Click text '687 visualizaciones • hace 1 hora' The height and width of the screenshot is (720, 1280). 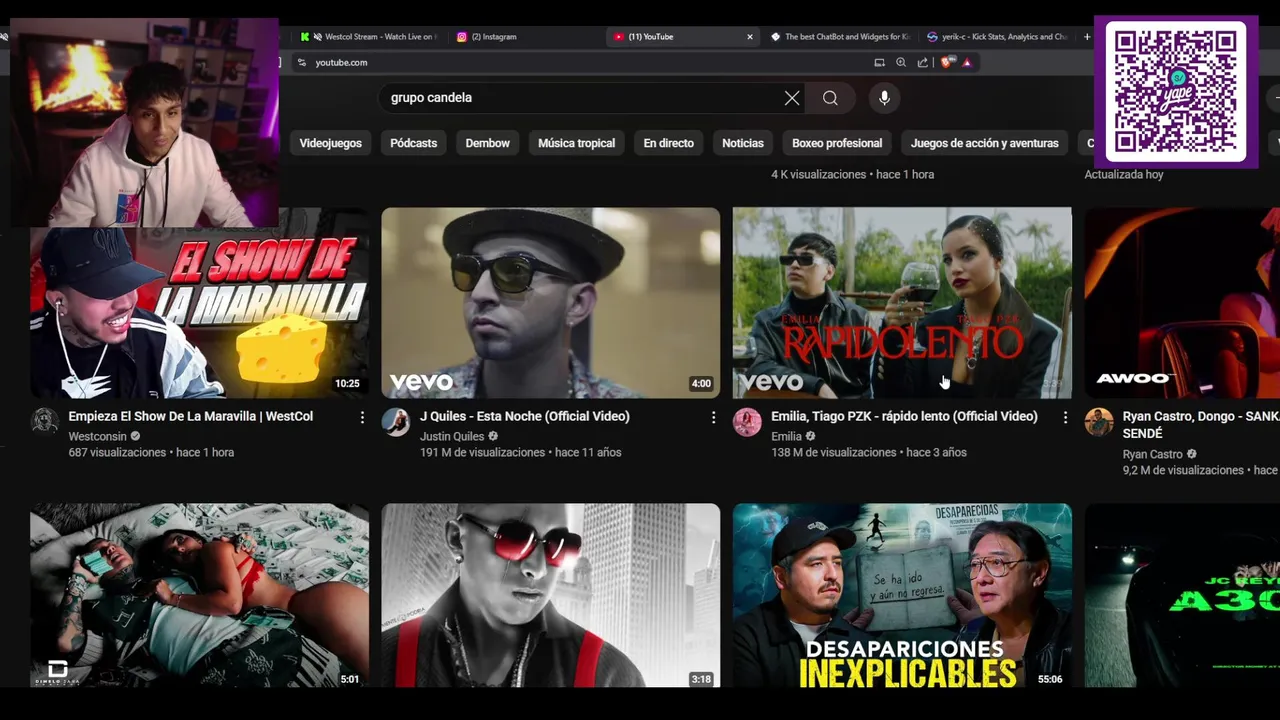[x=151, y=453]
